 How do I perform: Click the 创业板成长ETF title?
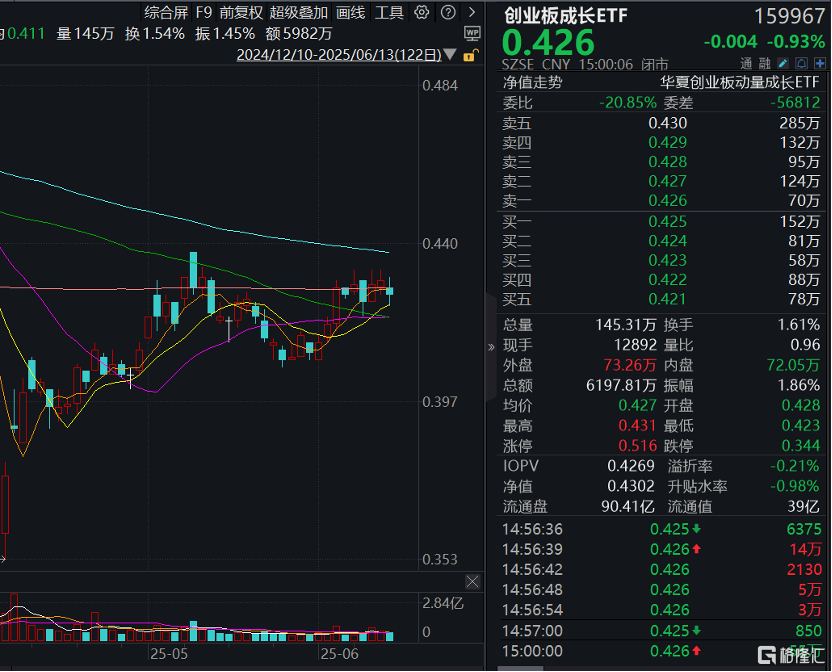click(565, 16)
